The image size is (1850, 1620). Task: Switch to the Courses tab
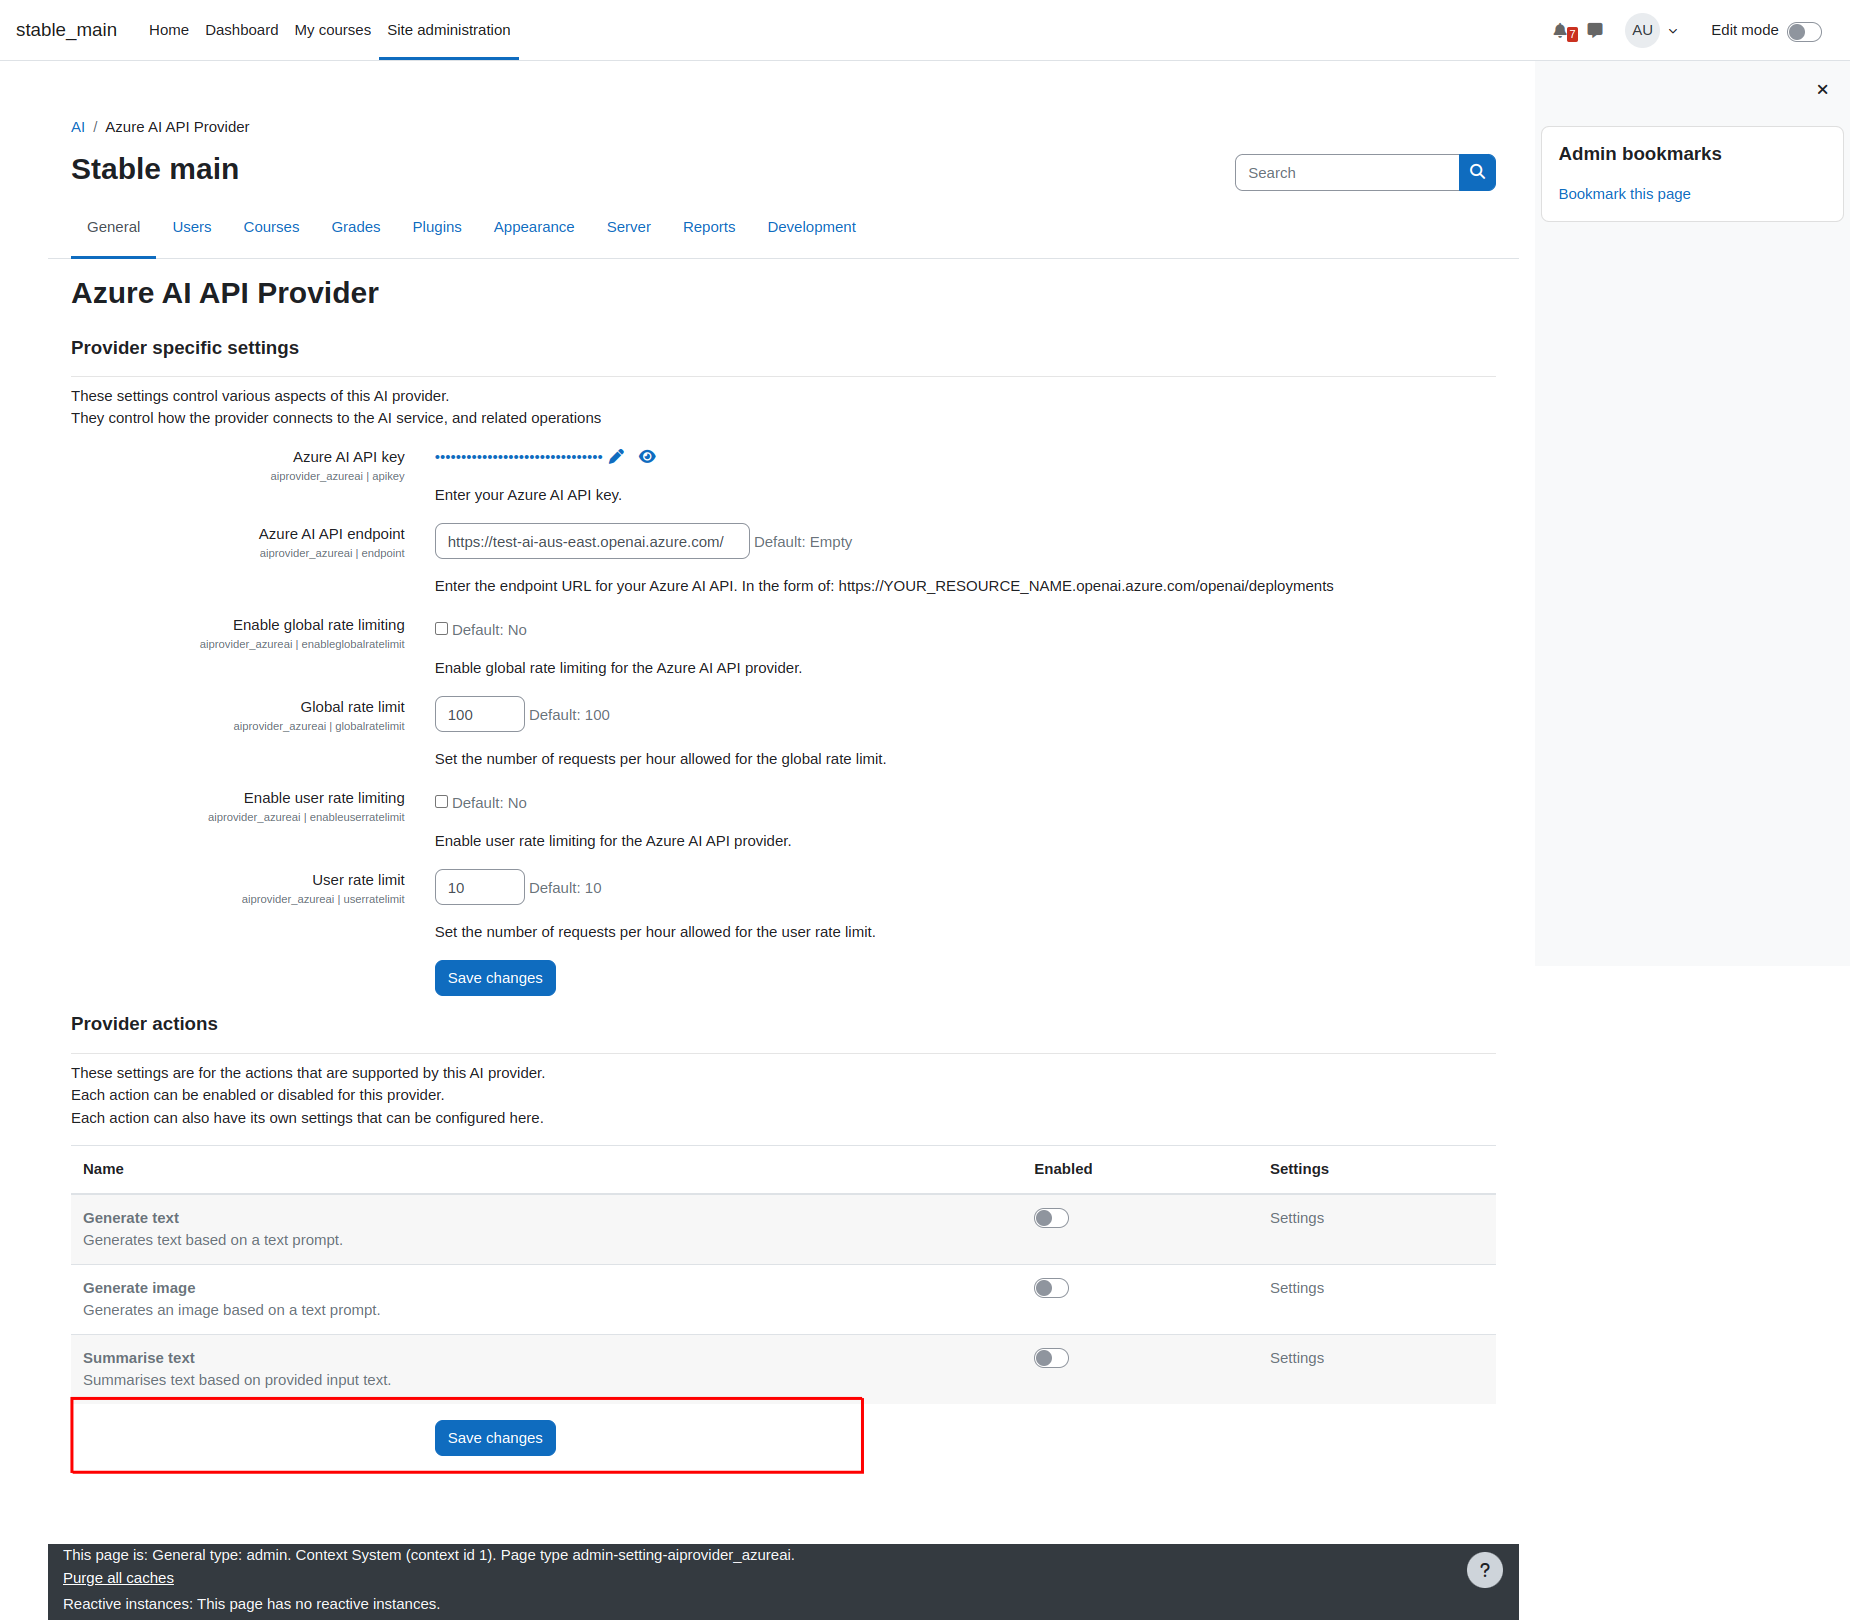point(271,227)
